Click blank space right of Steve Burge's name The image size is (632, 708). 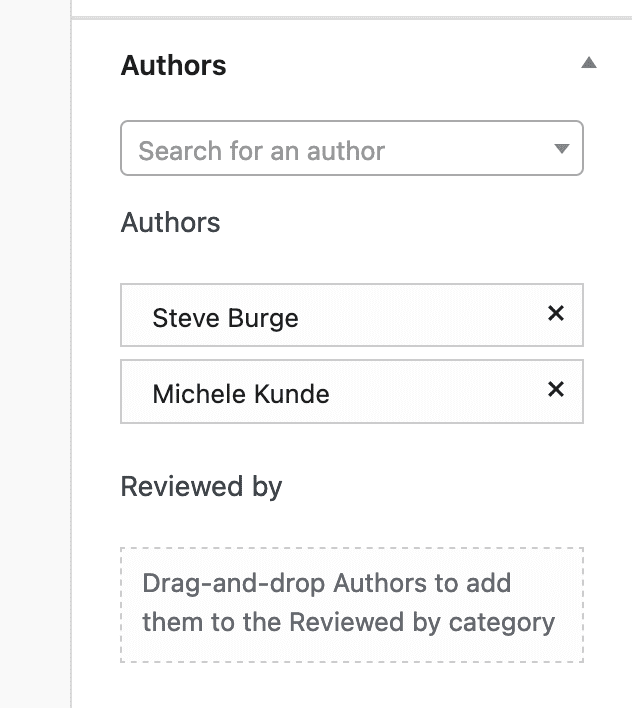point(420,316)
